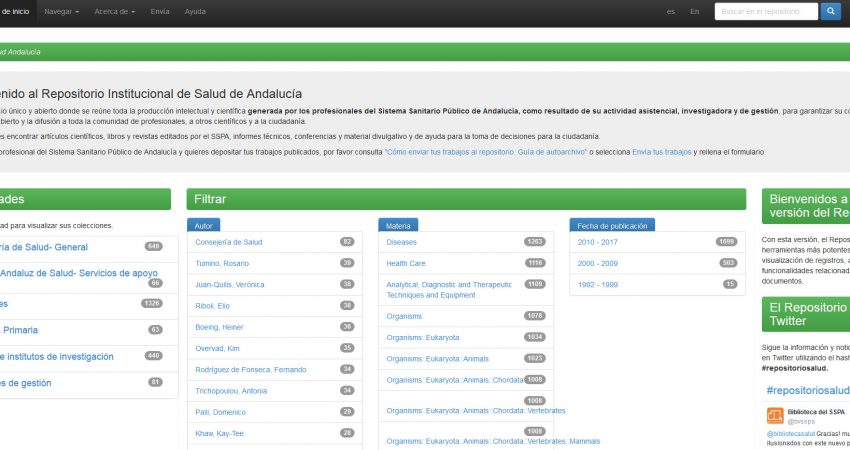
Task: Filter by subject Organisms
Action: [x=404, y=316]
